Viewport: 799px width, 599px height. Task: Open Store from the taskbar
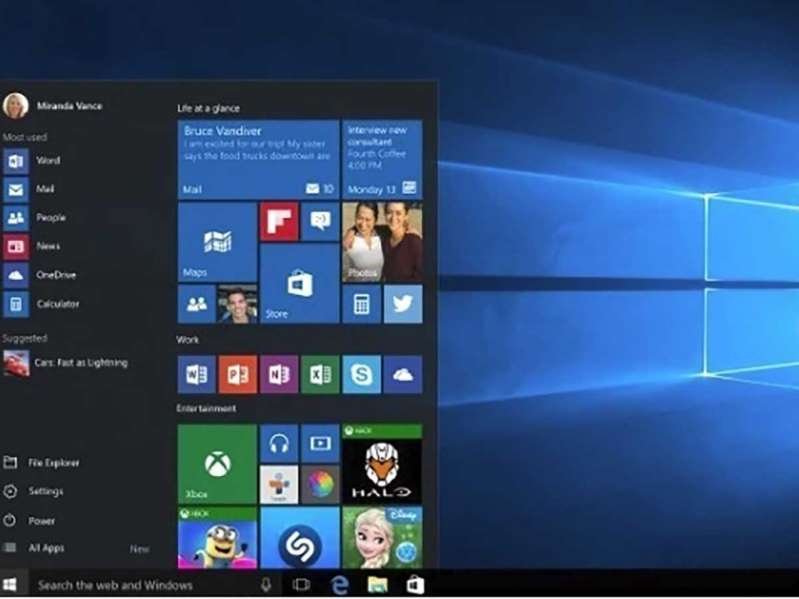[415, 585]
